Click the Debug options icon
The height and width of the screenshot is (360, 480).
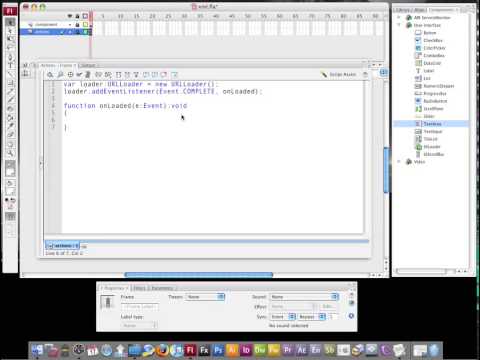click(108, 75)
